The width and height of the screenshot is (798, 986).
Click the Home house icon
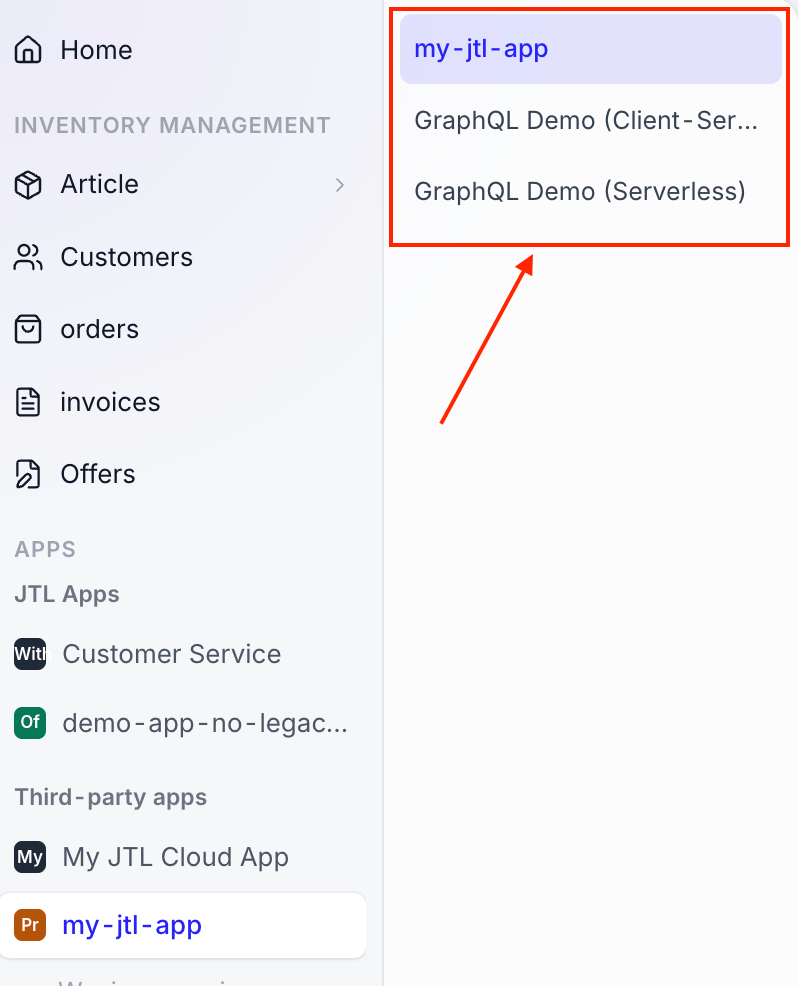pos(28,50)
